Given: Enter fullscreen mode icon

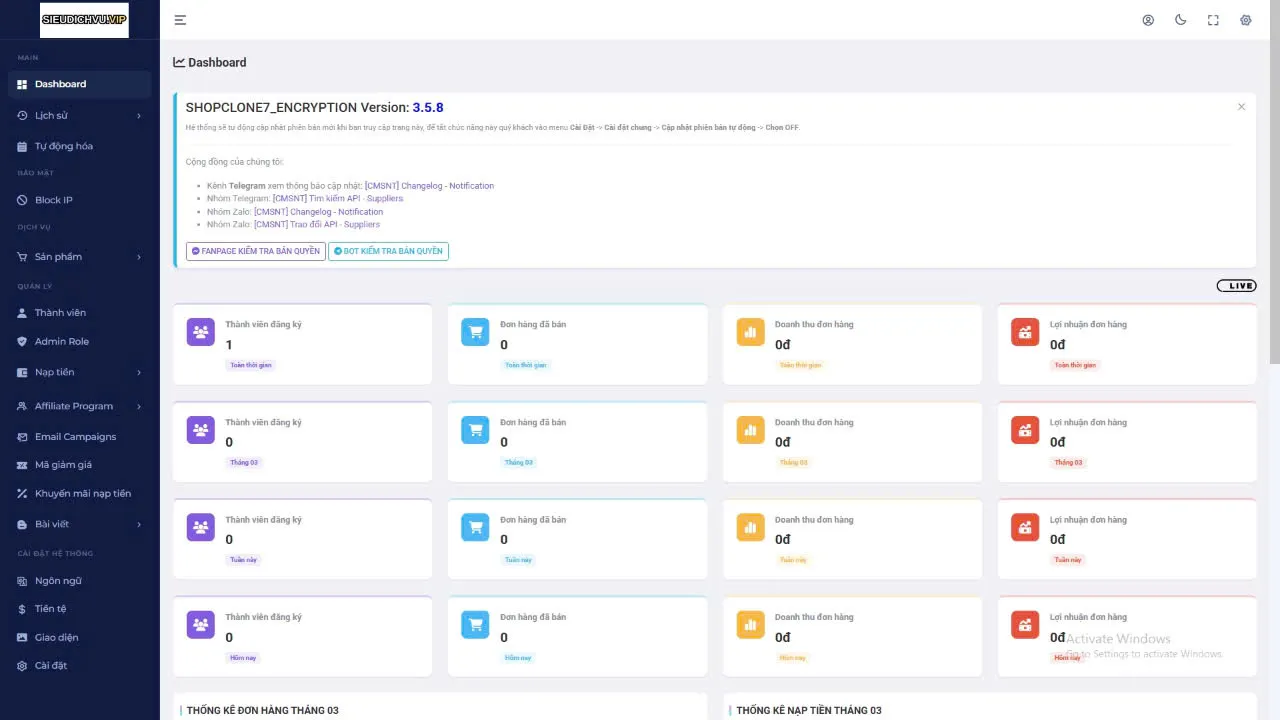Looking at the screenshot, I should pos(1213,20).
